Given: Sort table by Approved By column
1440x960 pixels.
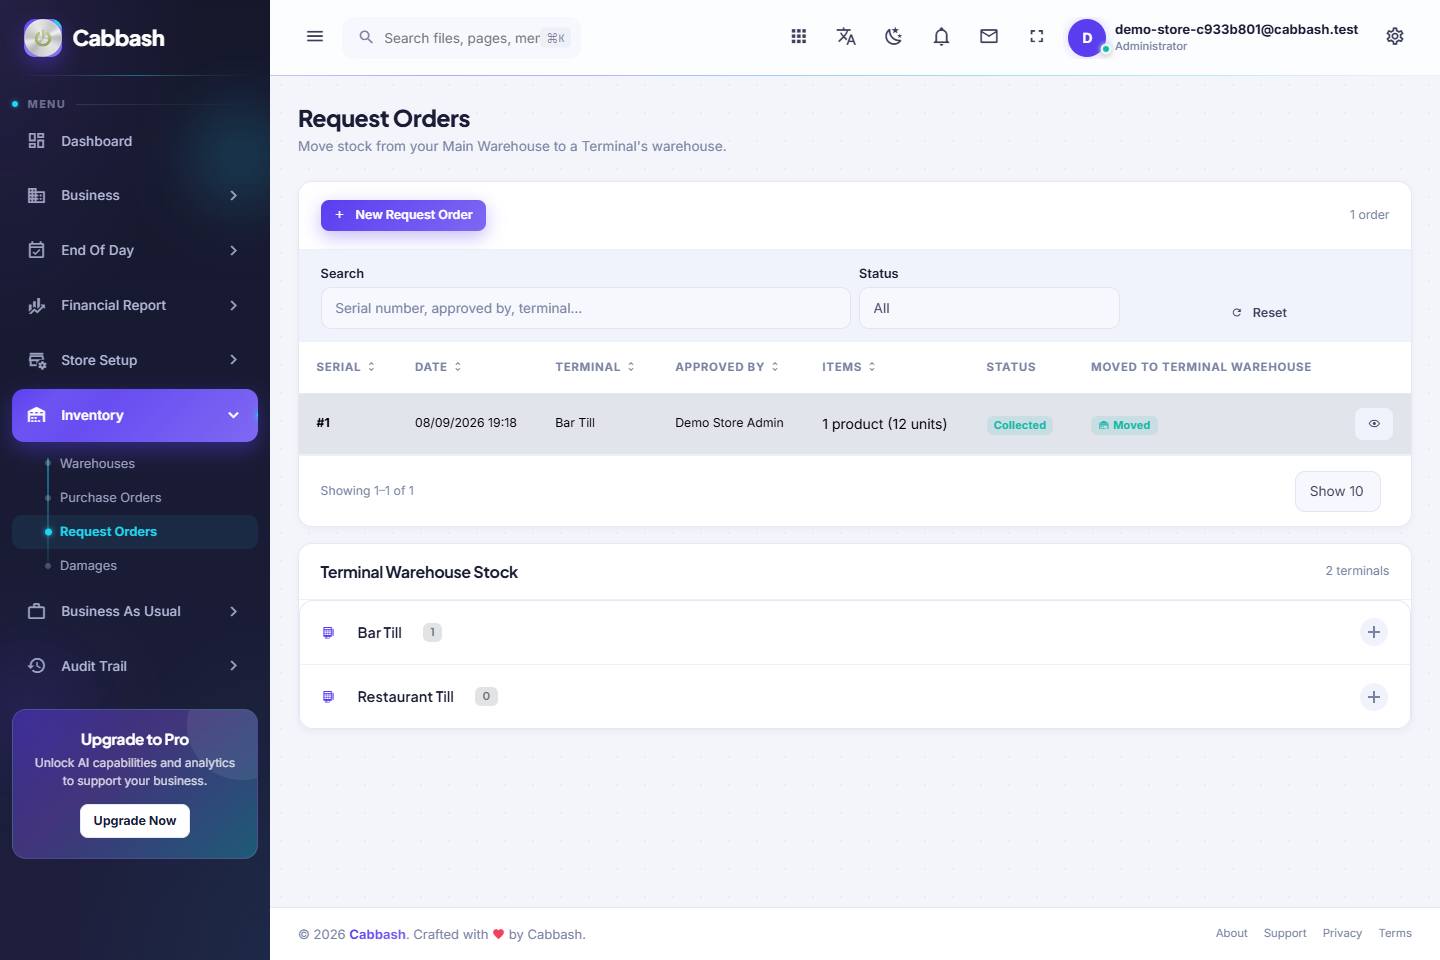Looking at the screenshot, I should pyautogui.click(x=727, y=367).
